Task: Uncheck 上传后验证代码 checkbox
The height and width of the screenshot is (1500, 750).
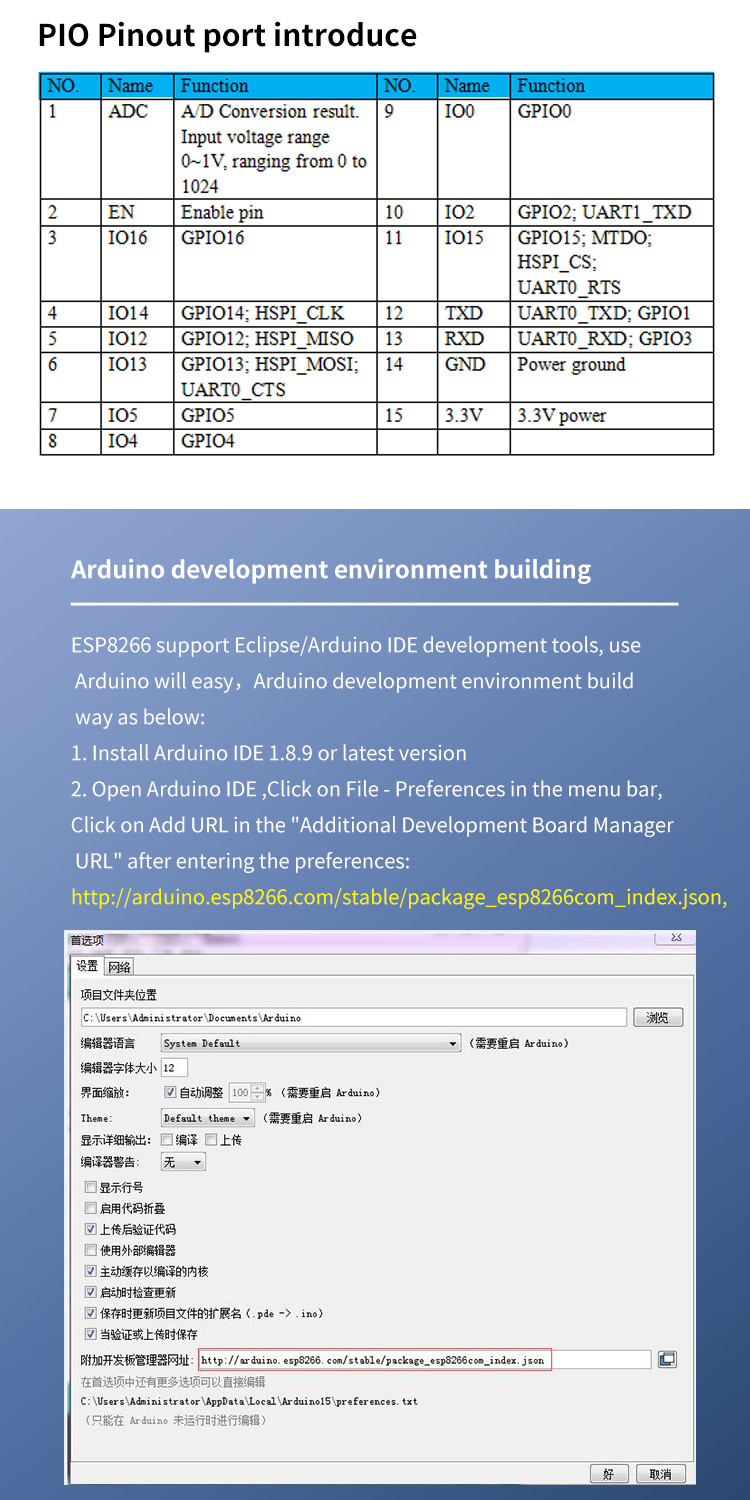Action: coord(91,1229)
